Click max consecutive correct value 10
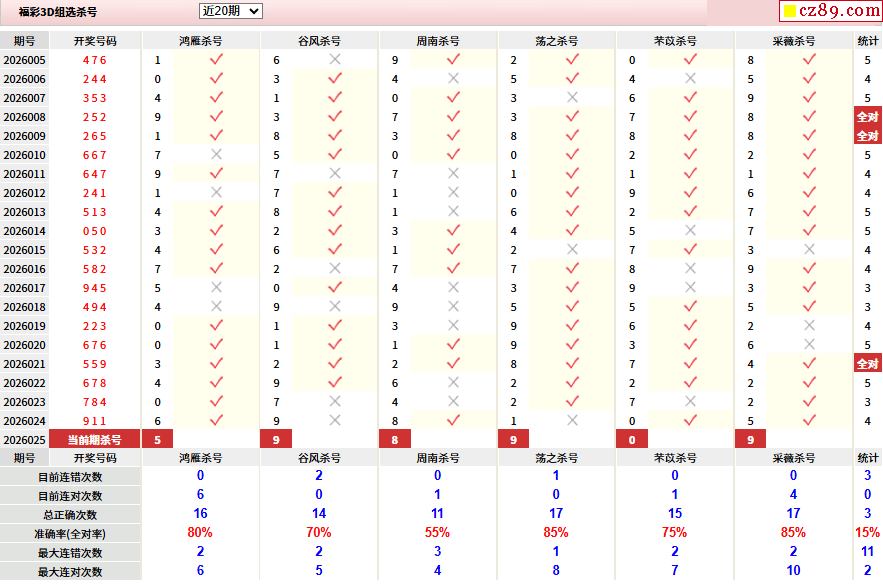 click(x=793, y=570)
